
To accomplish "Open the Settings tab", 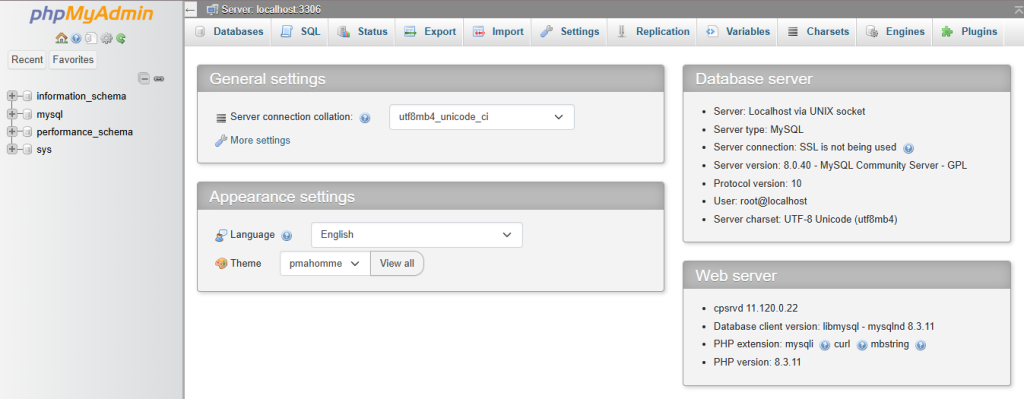I will point(570,31).
